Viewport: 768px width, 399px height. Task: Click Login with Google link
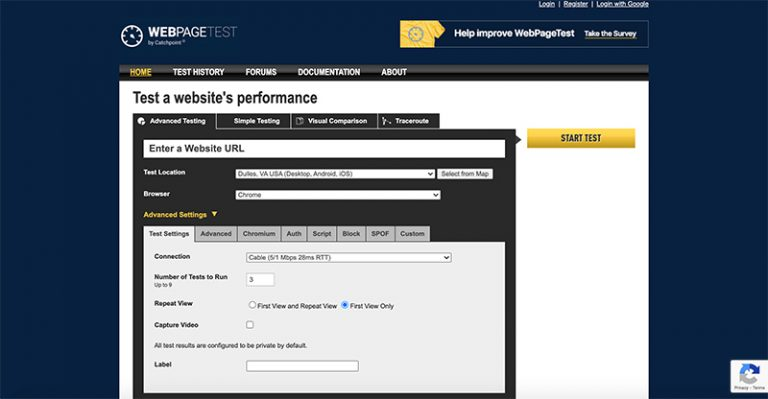pos(623,4)
